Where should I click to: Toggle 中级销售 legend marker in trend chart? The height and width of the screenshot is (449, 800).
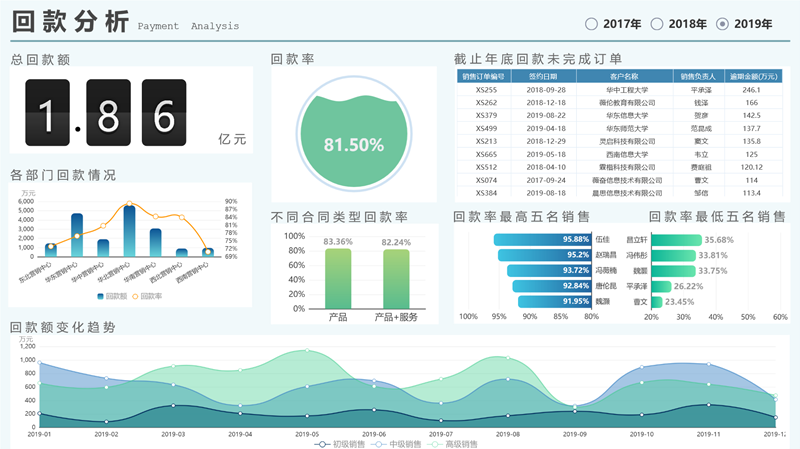[x=377, y=443]
